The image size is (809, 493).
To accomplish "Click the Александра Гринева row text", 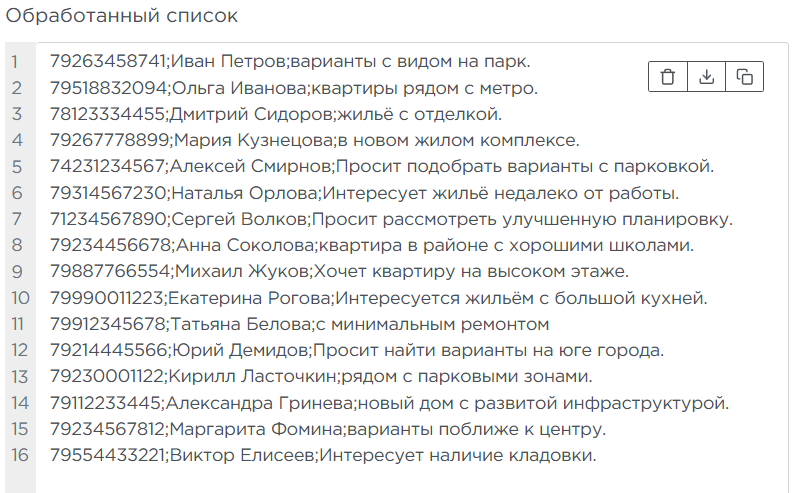I will (389, 403).
